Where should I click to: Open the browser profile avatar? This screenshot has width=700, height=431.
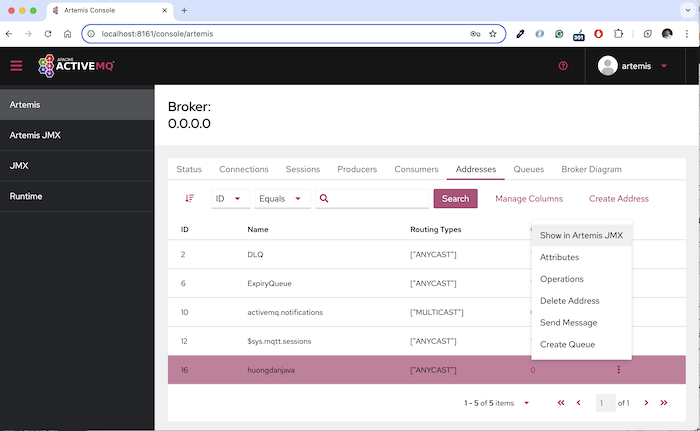coord(667,34)
